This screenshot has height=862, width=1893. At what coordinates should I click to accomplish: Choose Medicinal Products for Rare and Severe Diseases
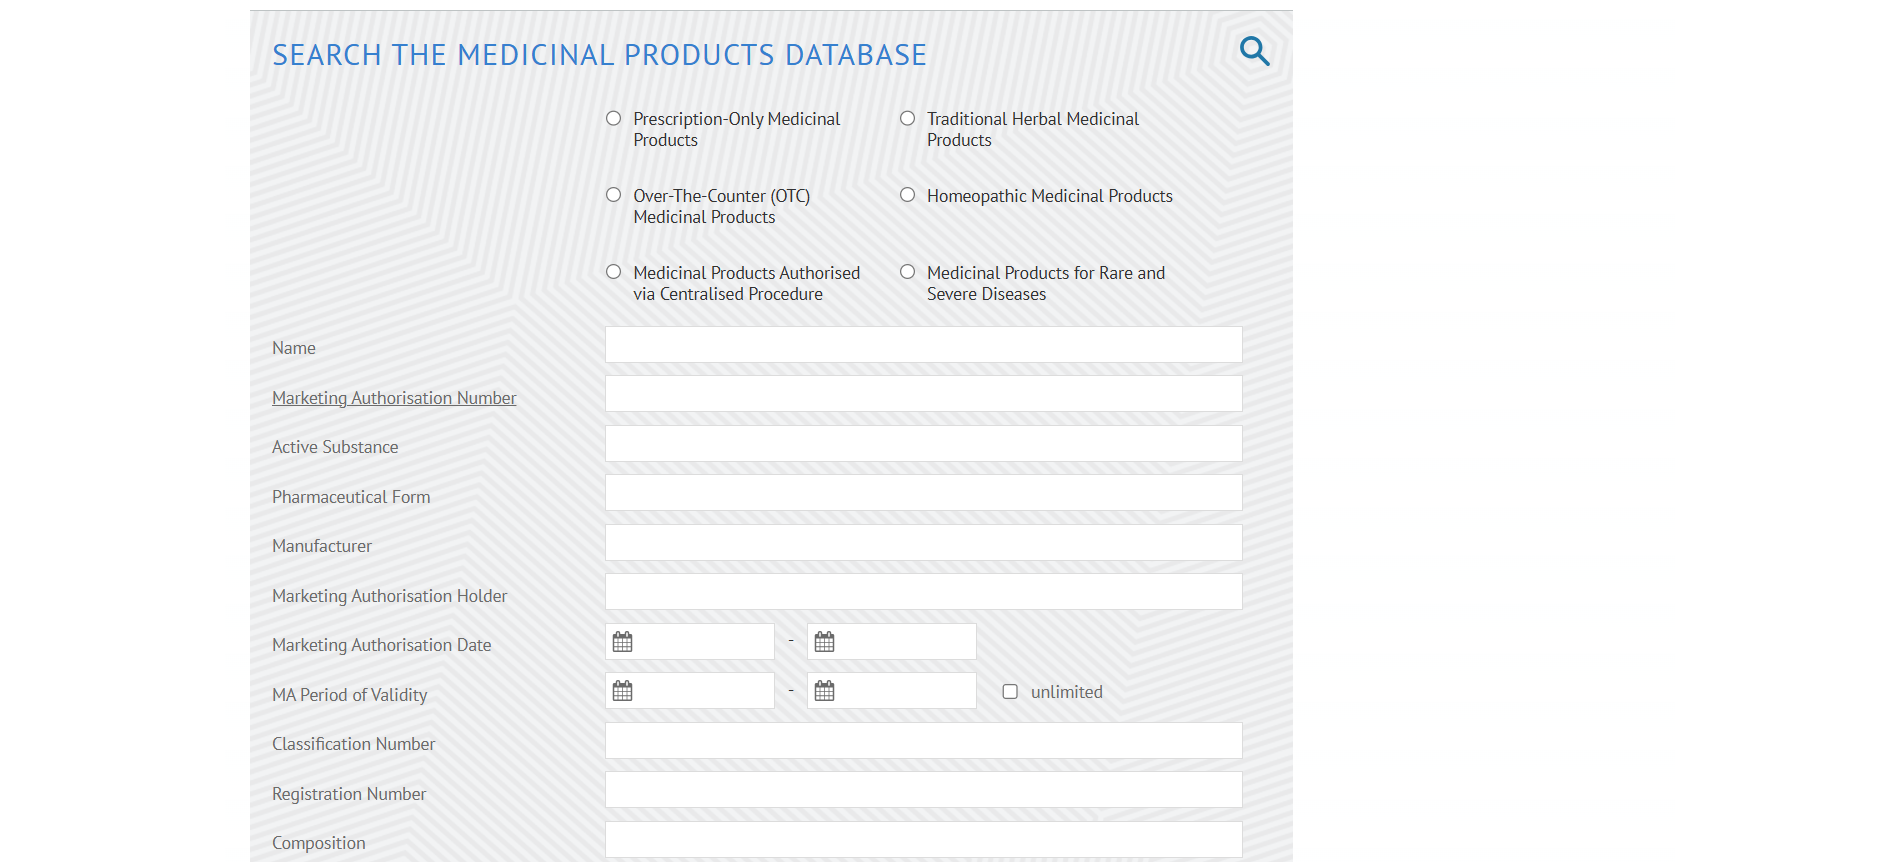coord(908,272)
